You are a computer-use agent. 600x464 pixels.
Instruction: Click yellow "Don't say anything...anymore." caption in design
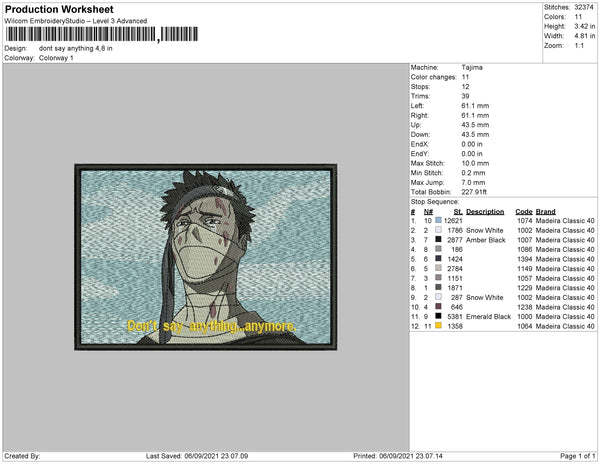tap(211, 326)
